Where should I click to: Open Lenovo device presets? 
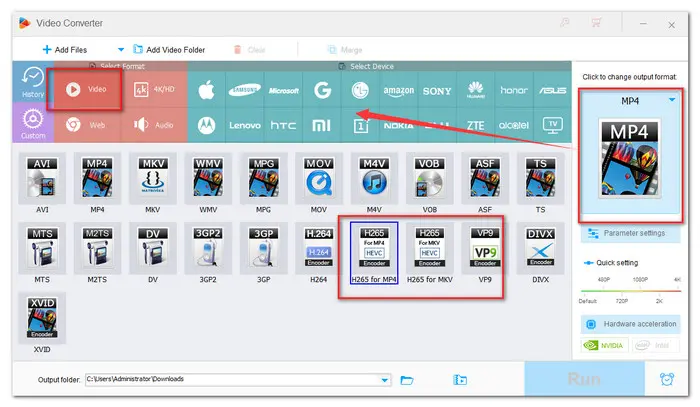click(245, 125)
